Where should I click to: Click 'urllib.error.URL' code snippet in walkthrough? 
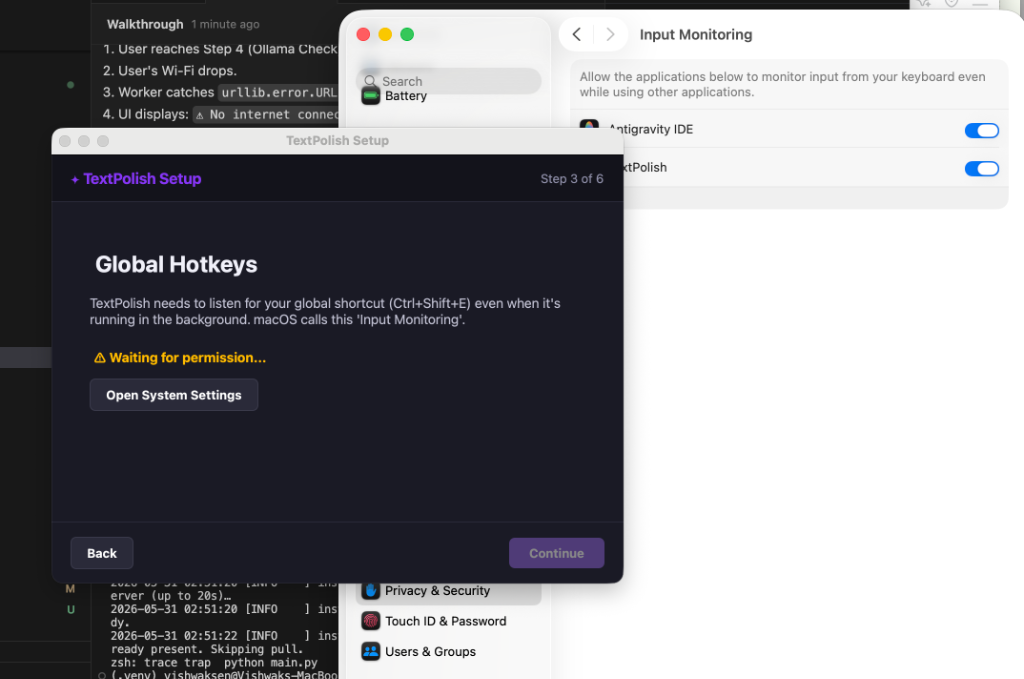coord(279,93)
